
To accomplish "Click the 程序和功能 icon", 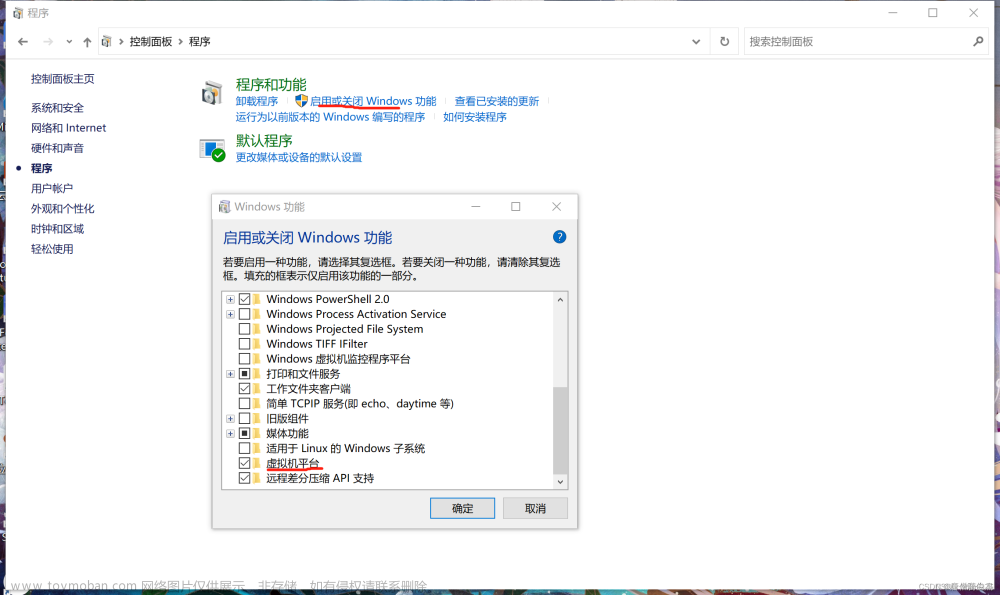I will (x=212, y=93).
